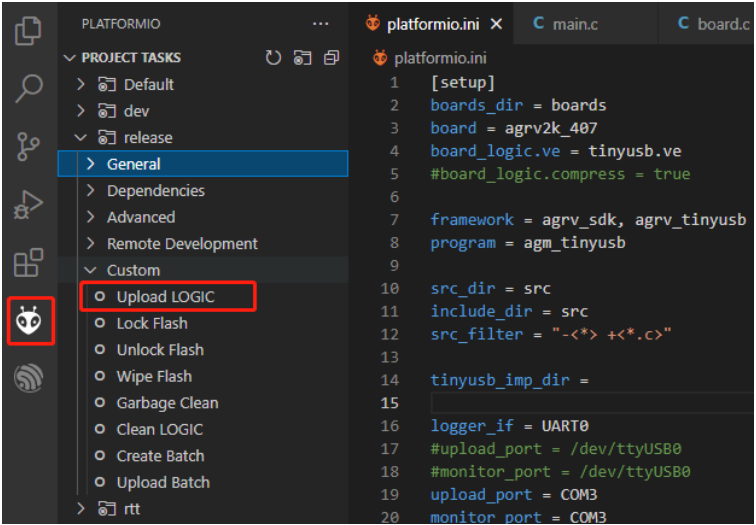Click line number 10 in gutter
Image resolution: width=756 pixels, height=525 pixels.
coord(390,288)
